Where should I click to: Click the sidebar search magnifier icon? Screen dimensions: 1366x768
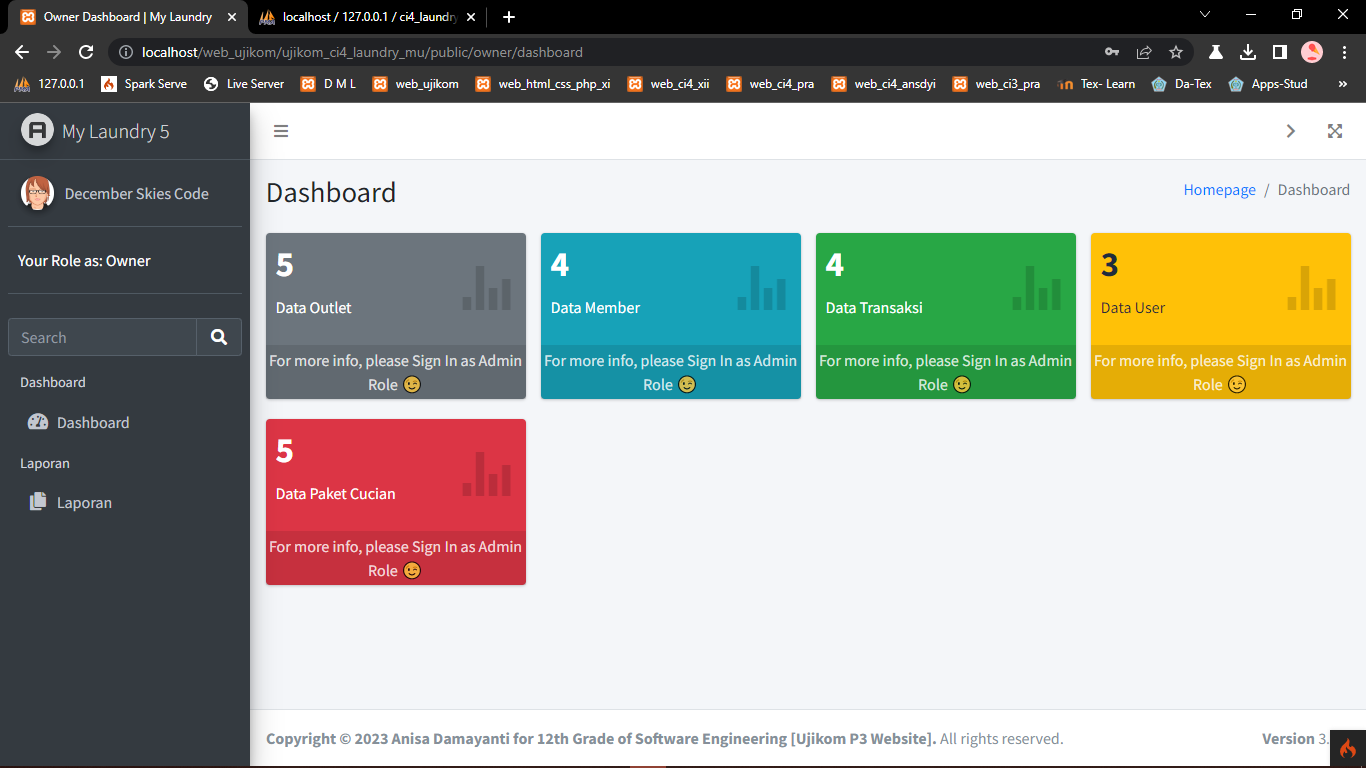(x=219, y=337)
